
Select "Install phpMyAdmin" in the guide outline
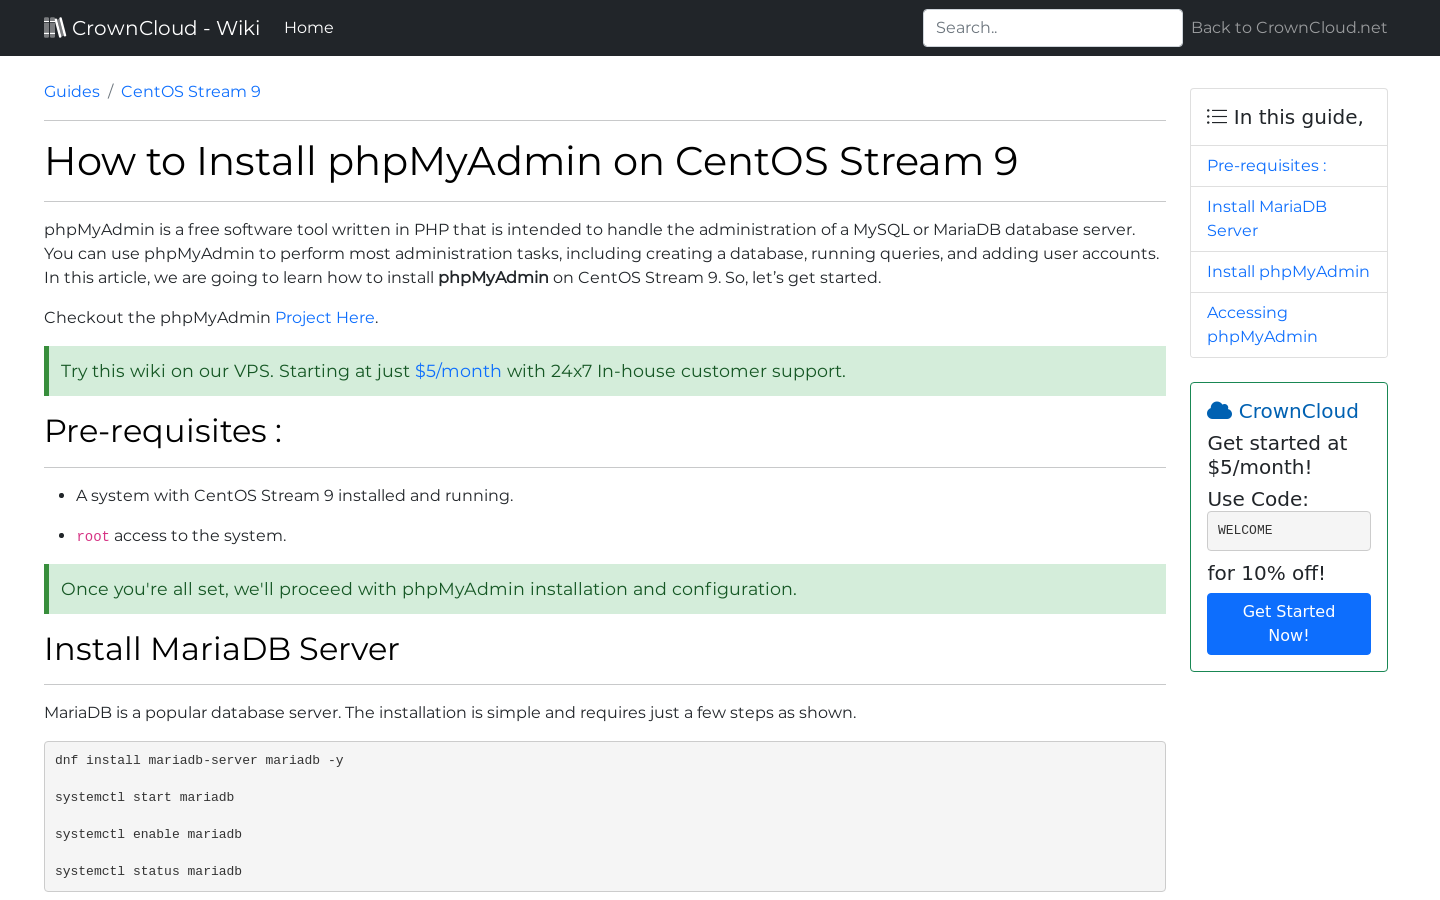1289,271
